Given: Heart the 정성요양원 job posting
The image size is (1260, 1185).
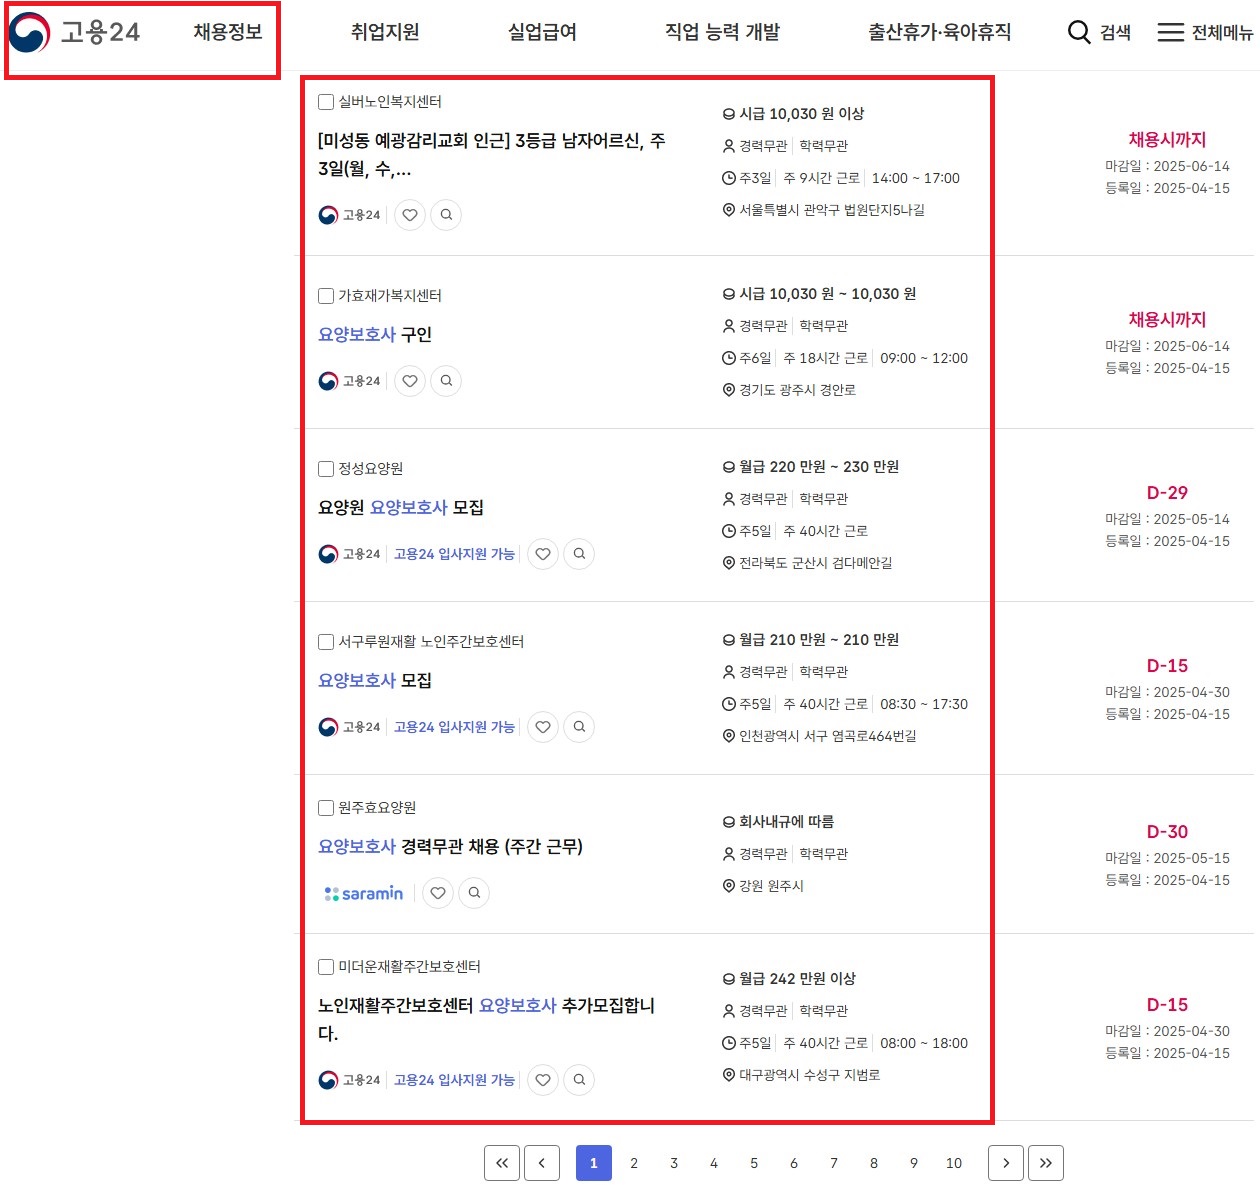Looking at the screenshot, I should [x=542, y=553].
